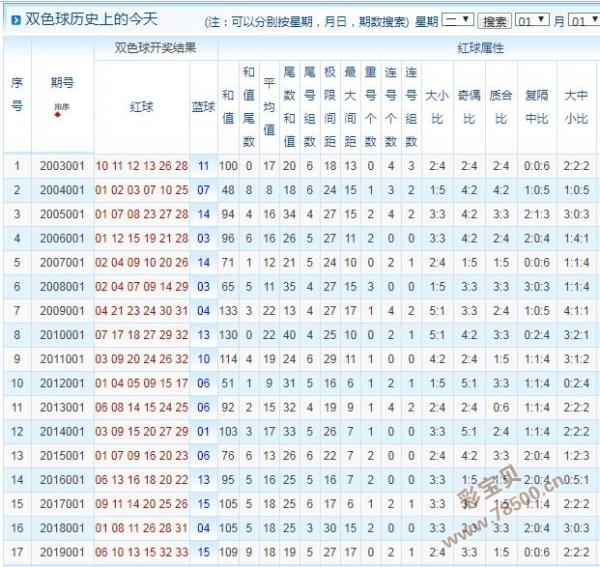The width and height of the screenshot is (600, 567).
Task: Click blue ball 07 in row 2004001
Action: (203, 190)
